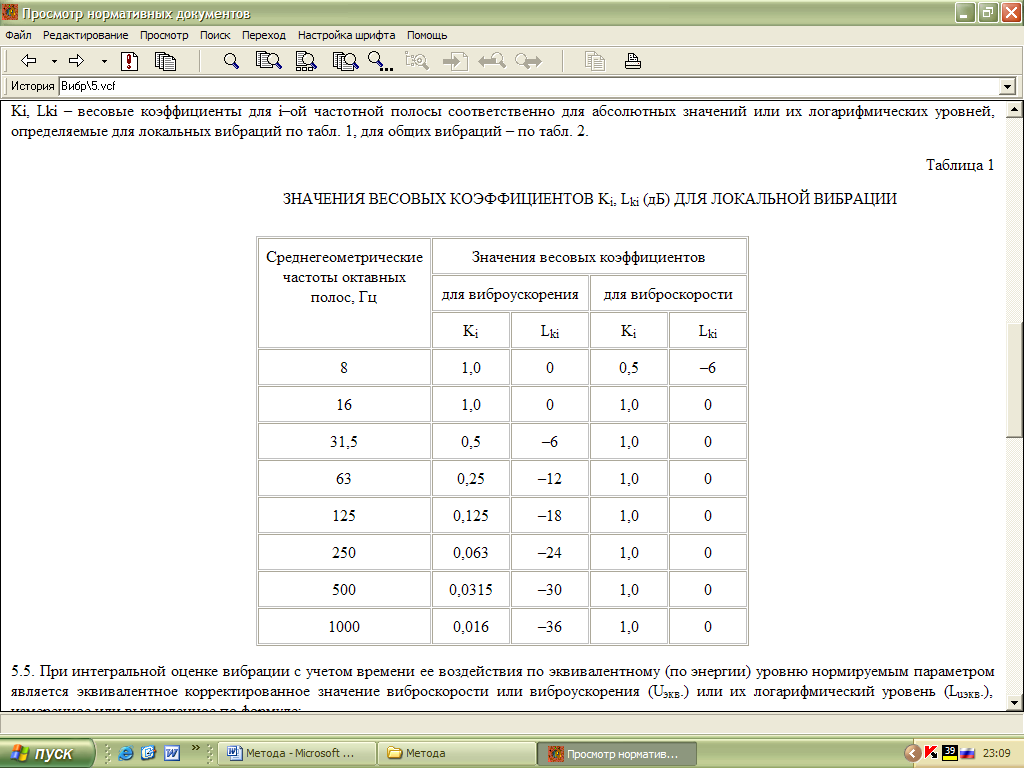Launch Word from quick launch

click(x=172, y=754)
